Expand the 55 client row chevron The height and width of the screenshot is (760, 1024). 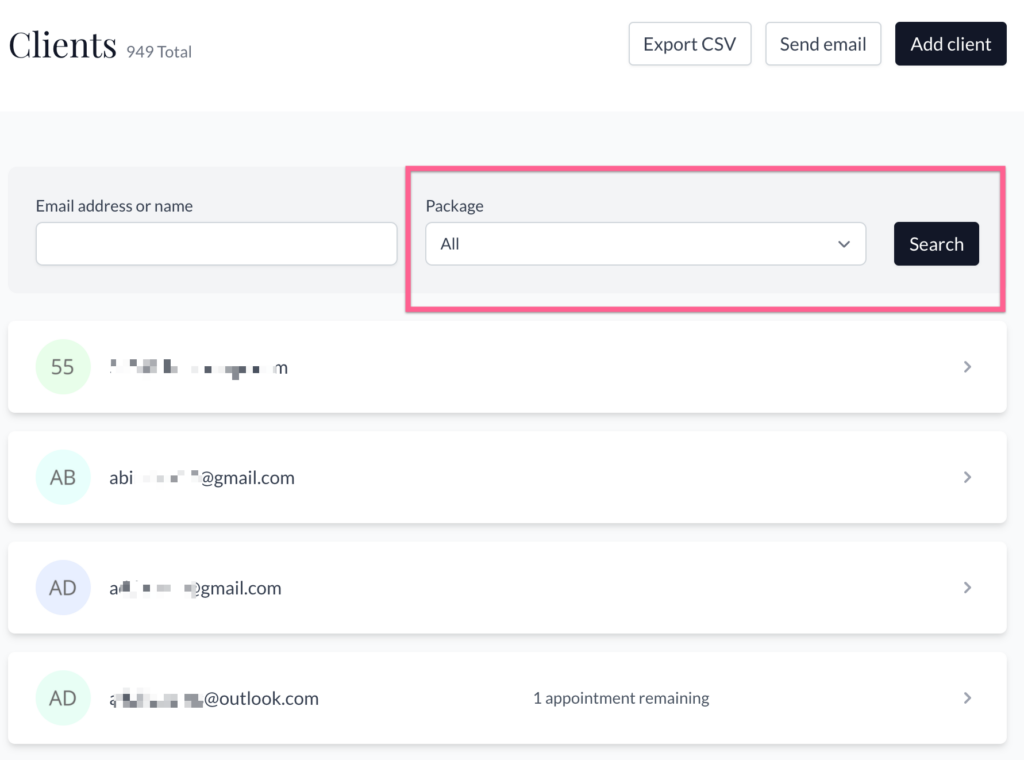pos(967,367)
